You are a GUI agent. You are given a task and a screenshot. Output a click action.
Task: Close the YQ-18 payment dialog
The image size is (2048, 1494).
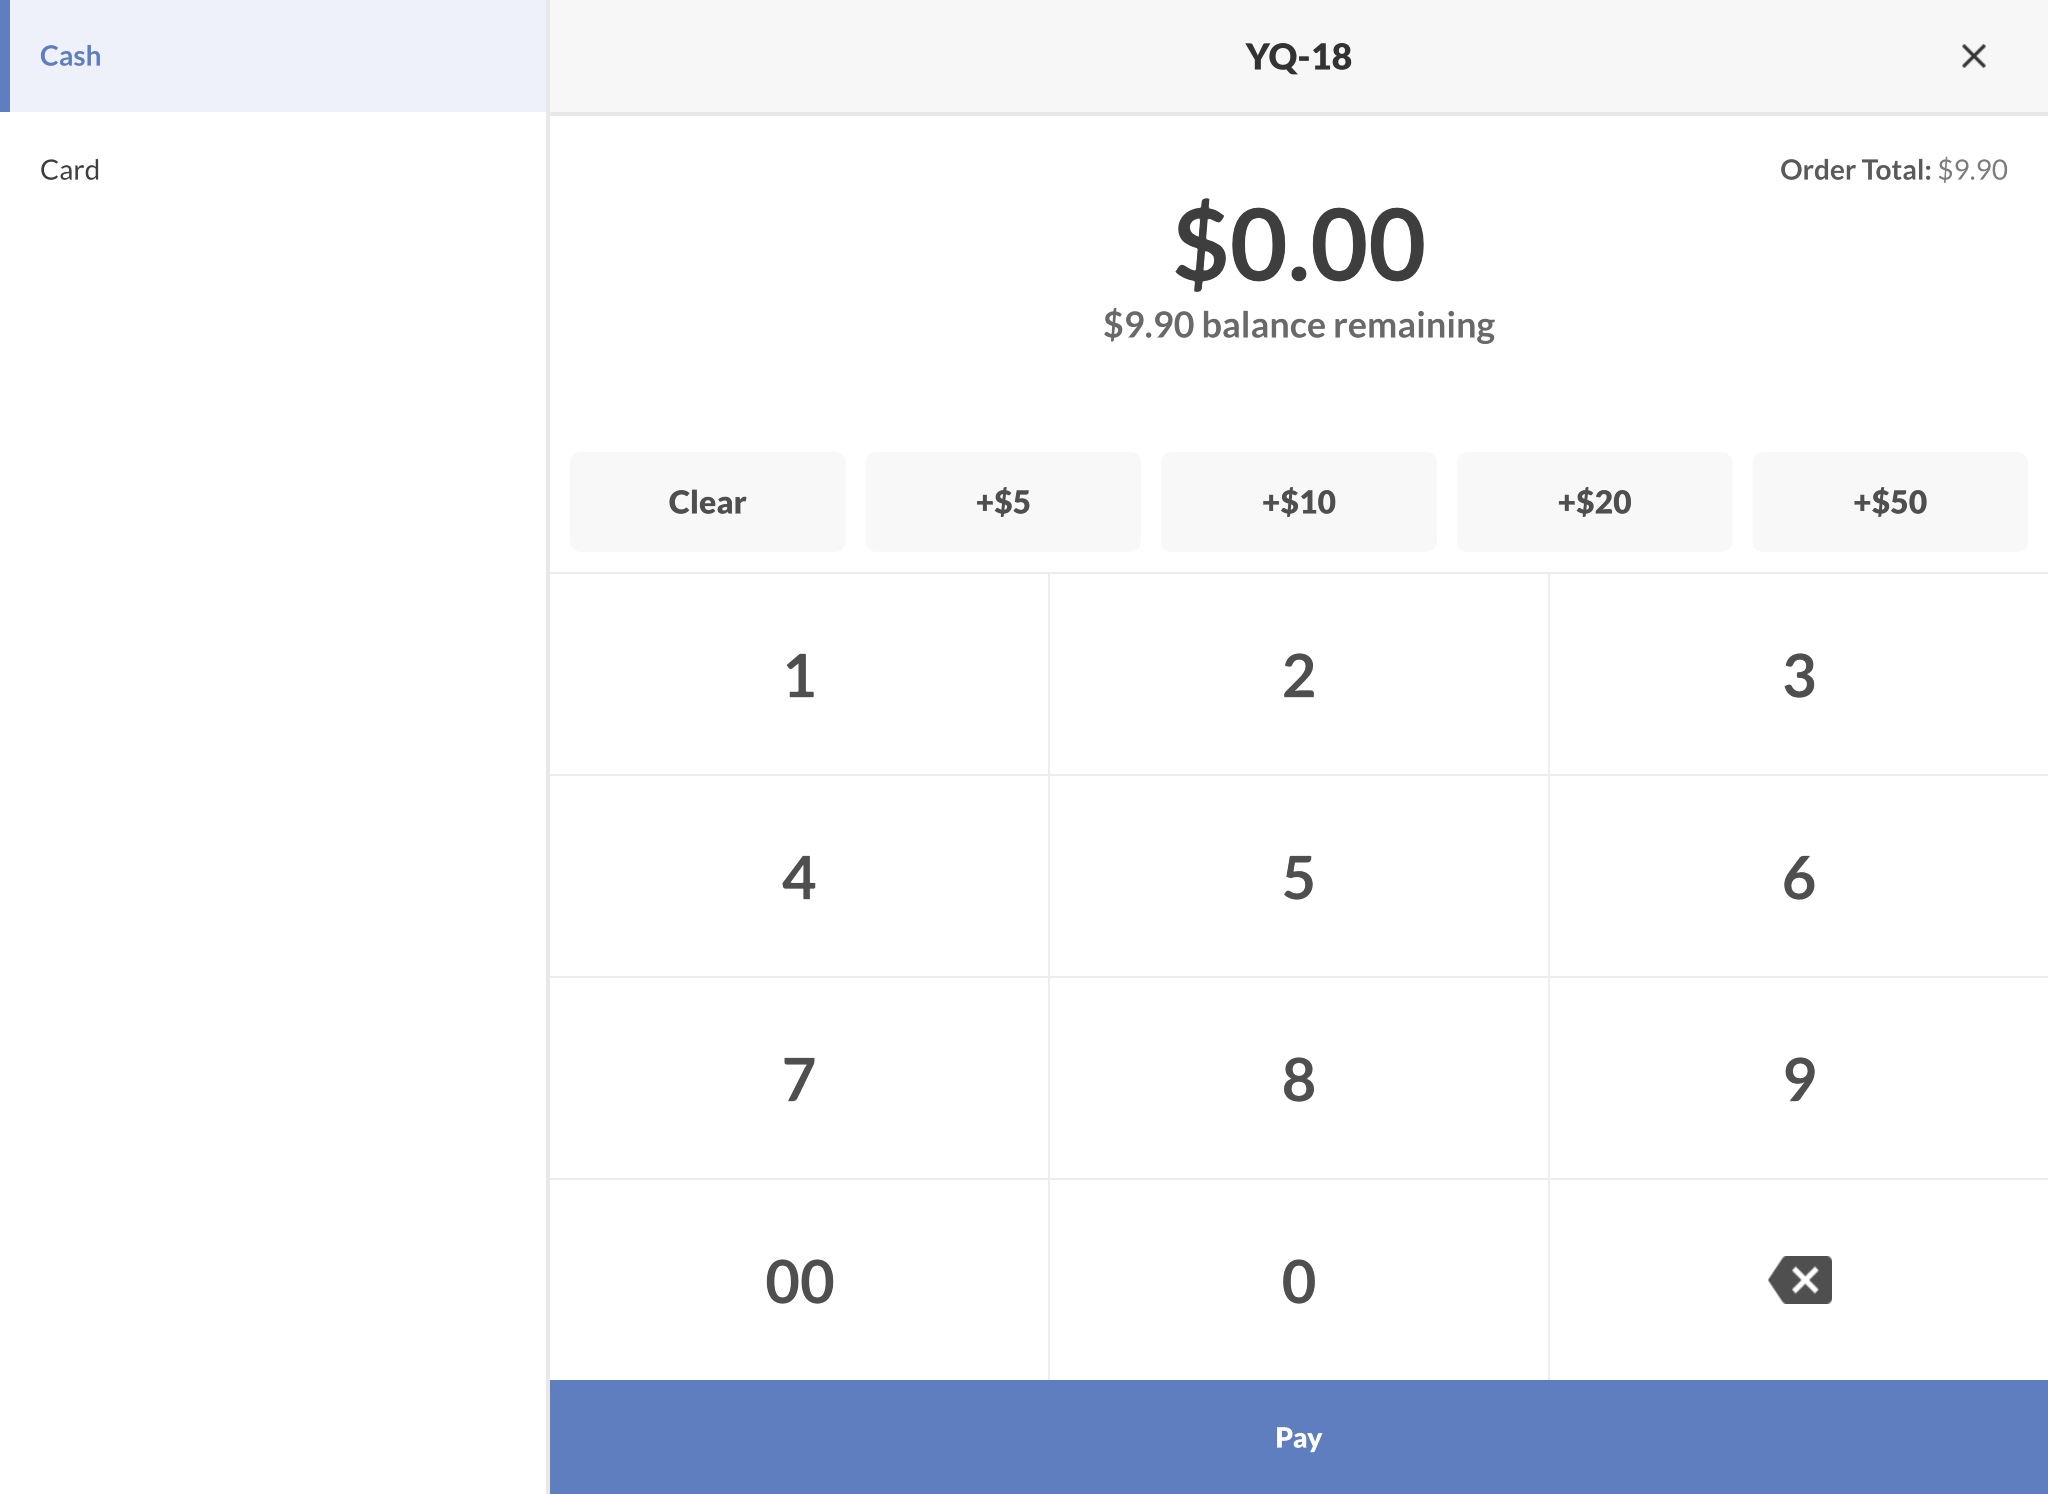(1973, 56)
